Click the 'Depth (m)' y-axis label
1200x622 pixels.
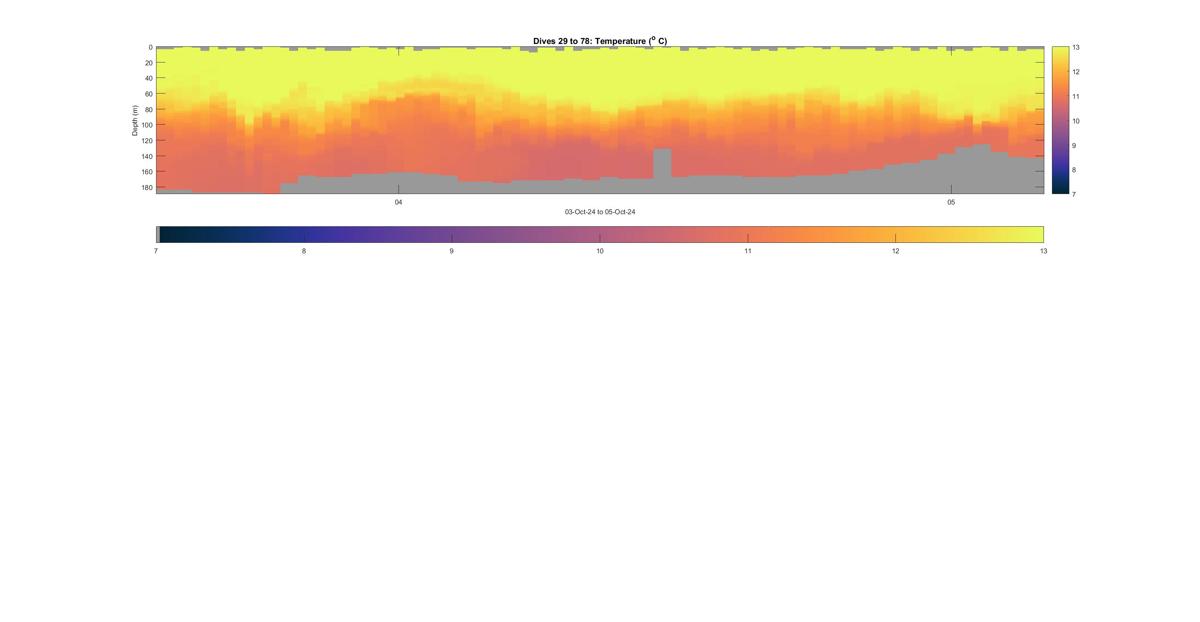point(134,120)
